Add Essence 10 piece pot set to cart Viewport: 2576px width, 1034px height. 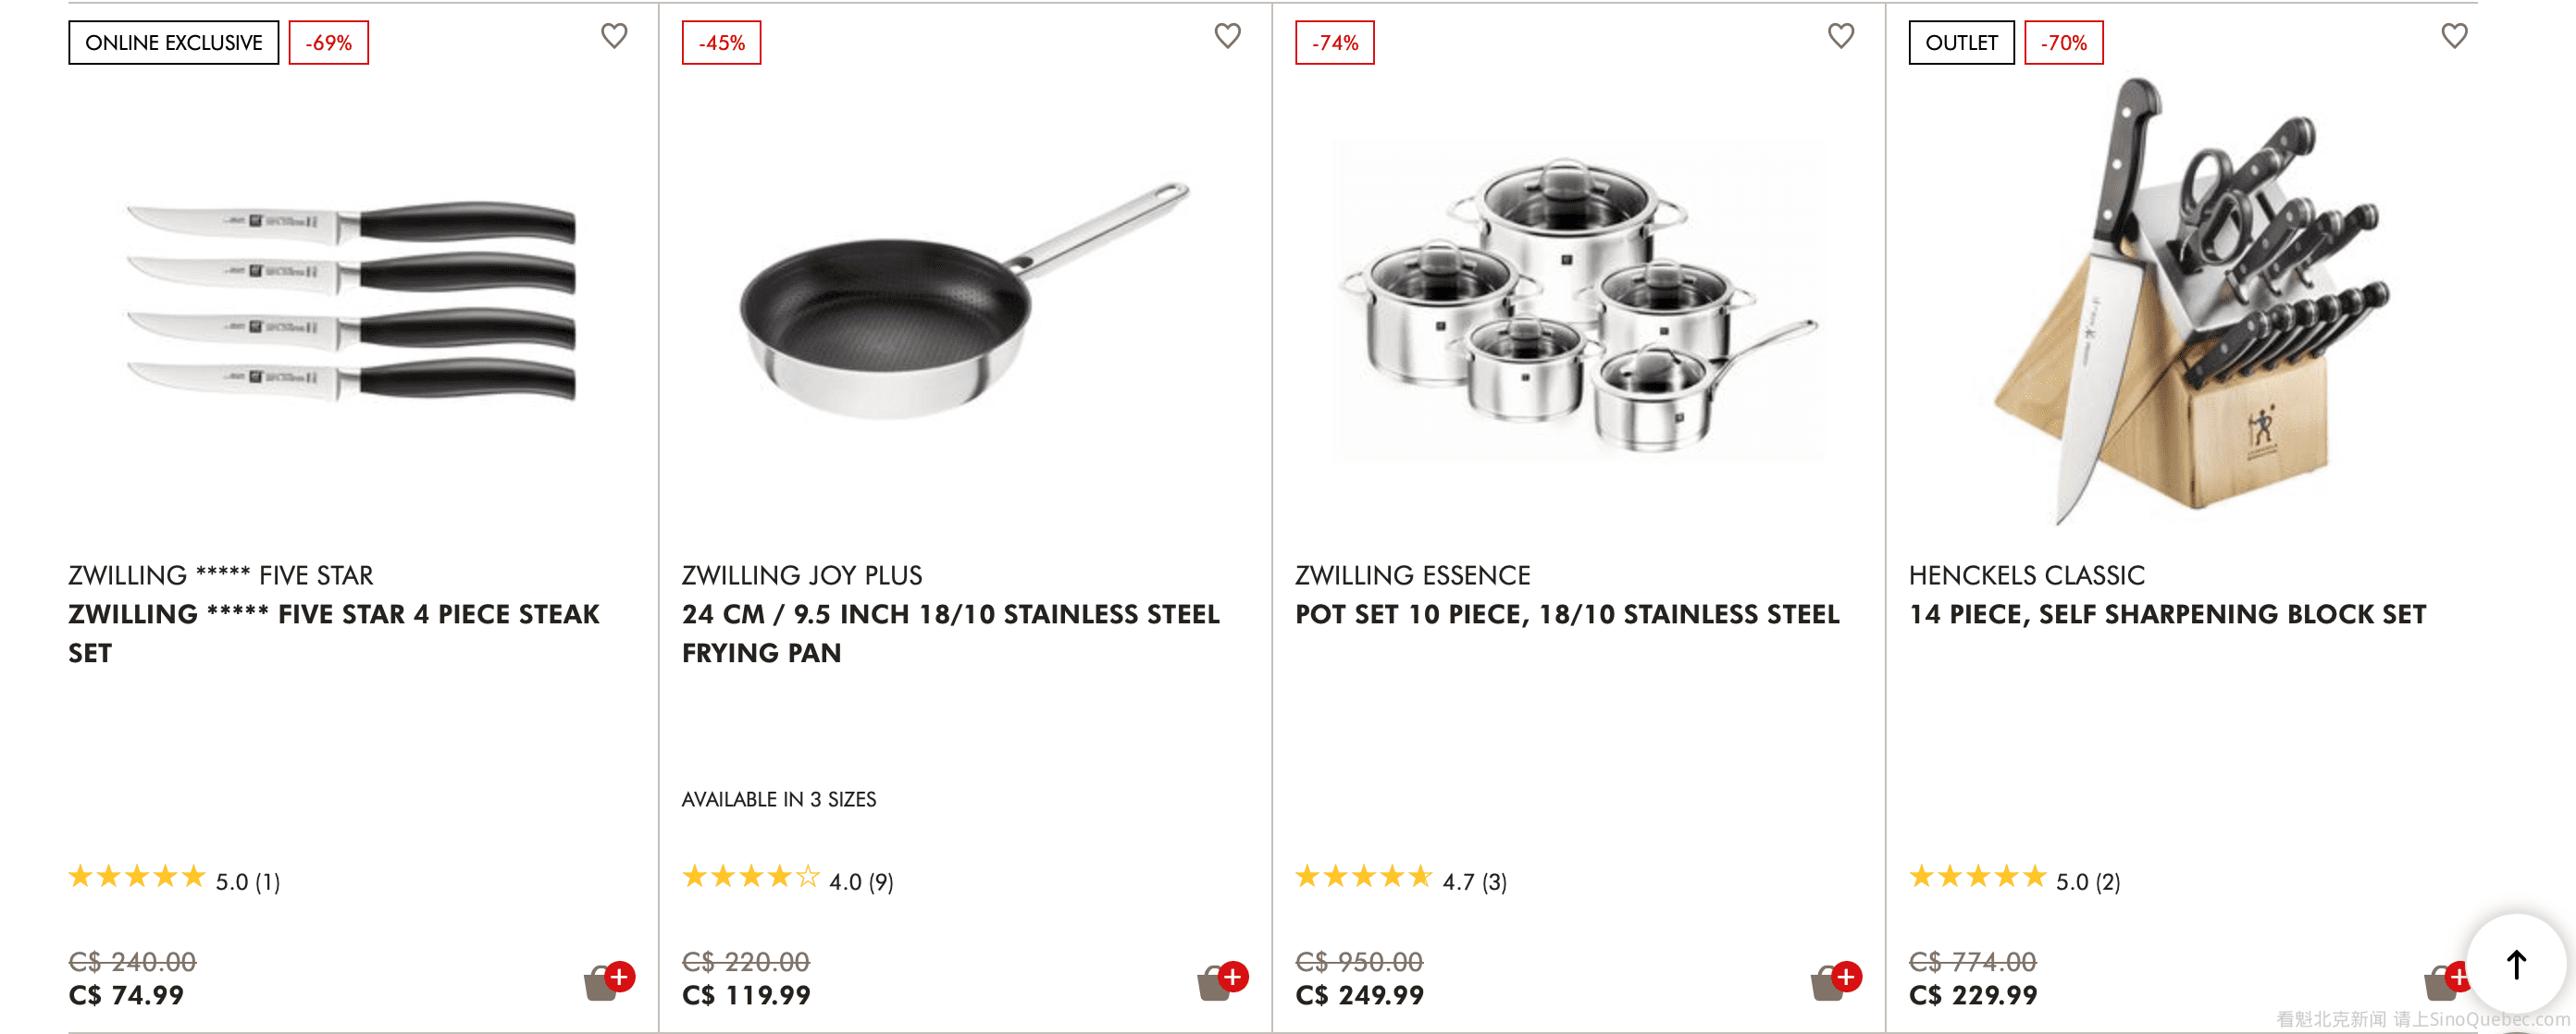pyautogui.click(x=1834, y=981)
